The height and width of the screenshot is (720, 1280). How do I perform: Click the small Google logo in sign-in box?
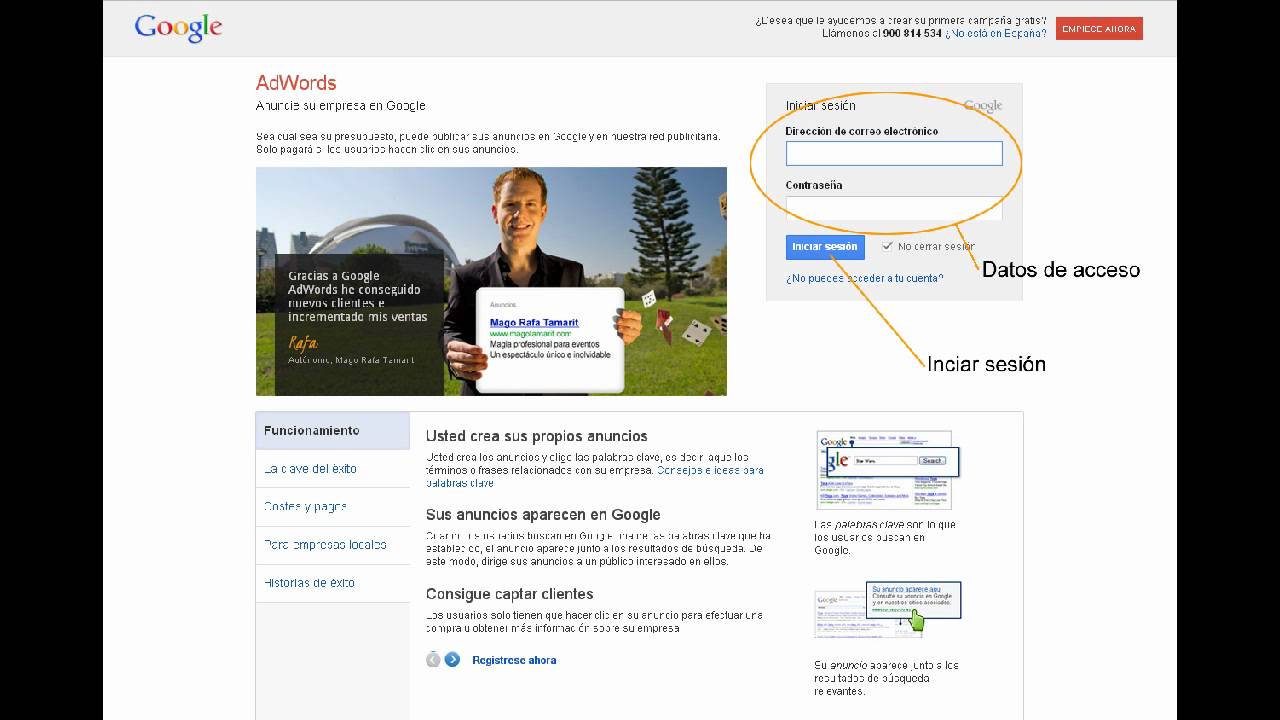click(x=983, y=106)
